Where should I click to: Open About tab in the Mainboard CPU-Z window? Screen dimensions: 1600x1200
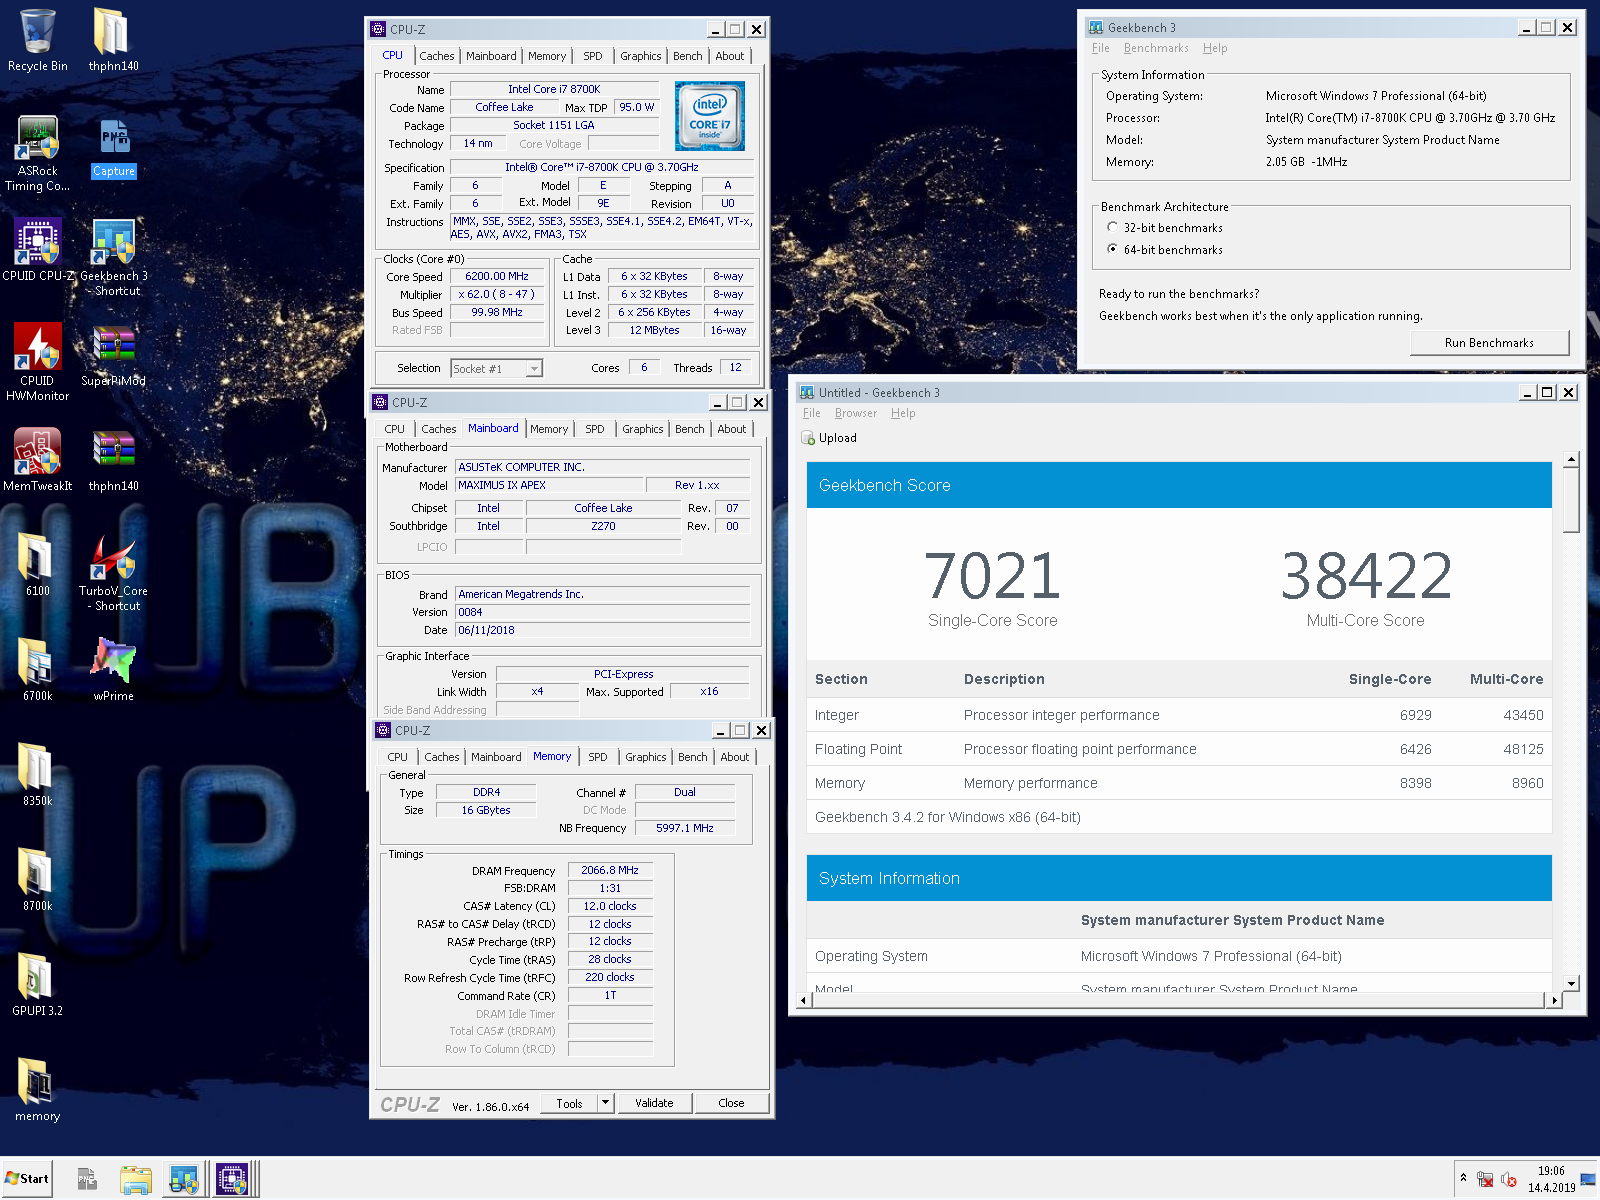point(732,429)
